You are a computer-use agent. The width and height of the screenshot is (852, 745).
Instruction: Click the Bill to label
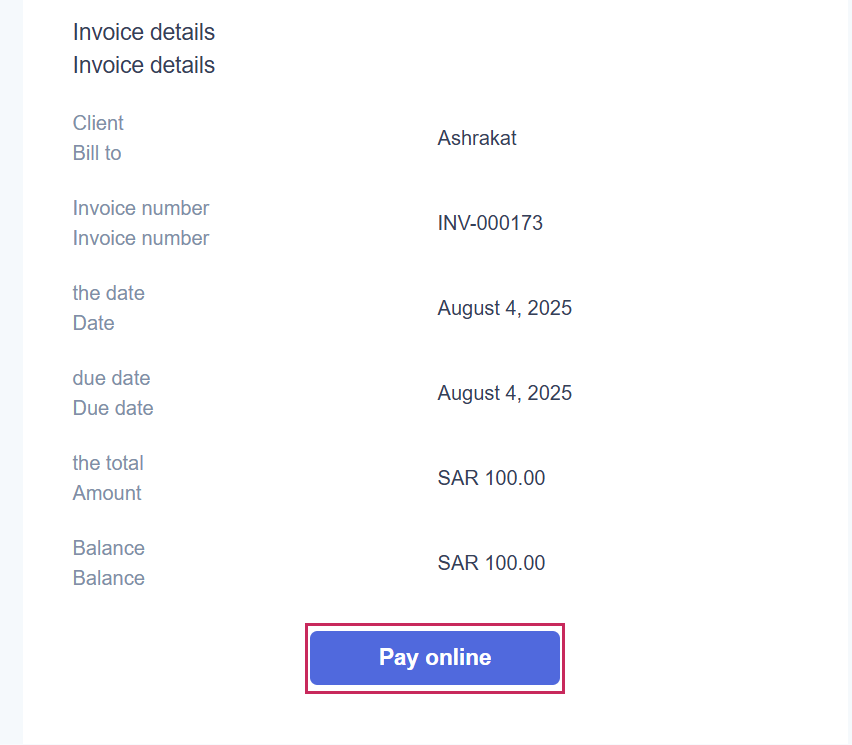97,153
